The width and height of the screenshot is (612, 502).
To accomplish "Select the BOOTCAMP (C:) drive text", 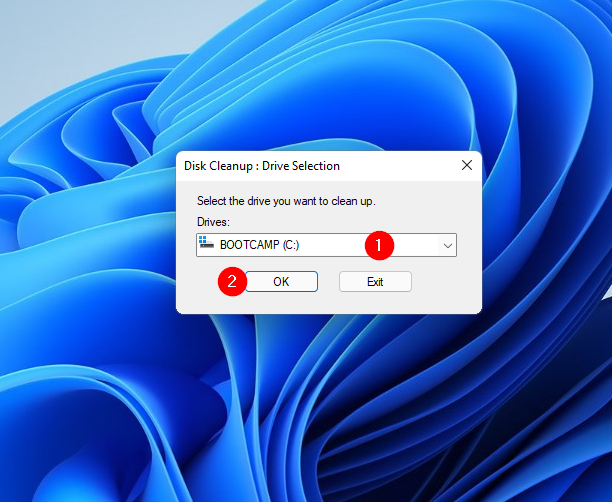I will 256,244.
